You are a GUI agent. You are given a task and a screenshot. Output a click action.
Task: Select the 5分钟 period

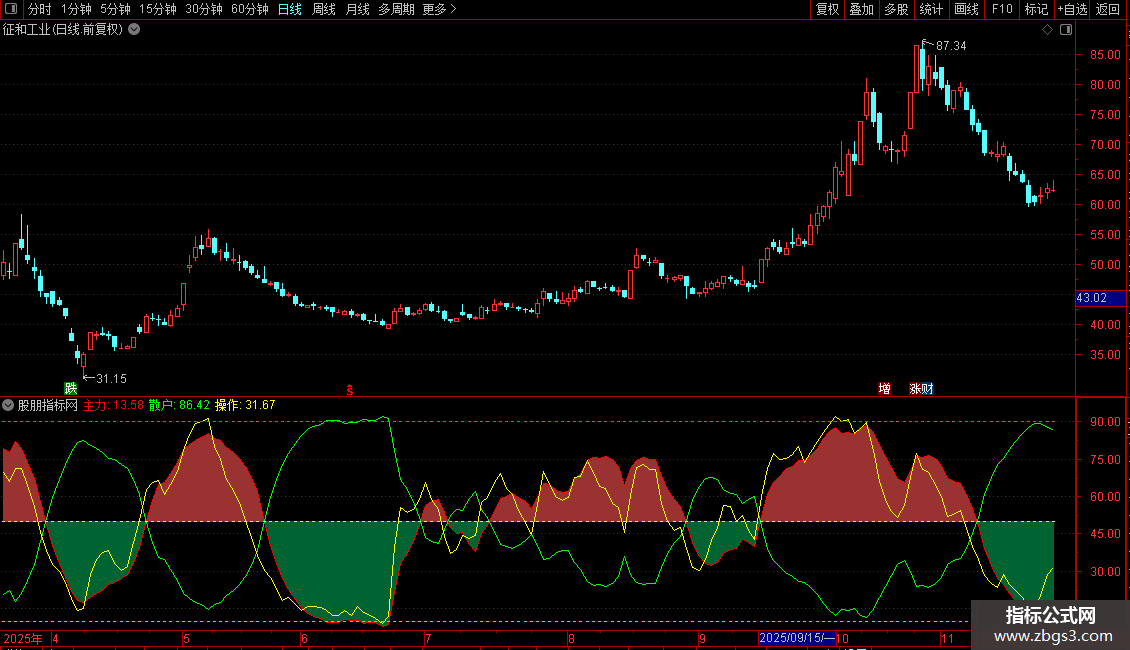click(x=115, y=9)
